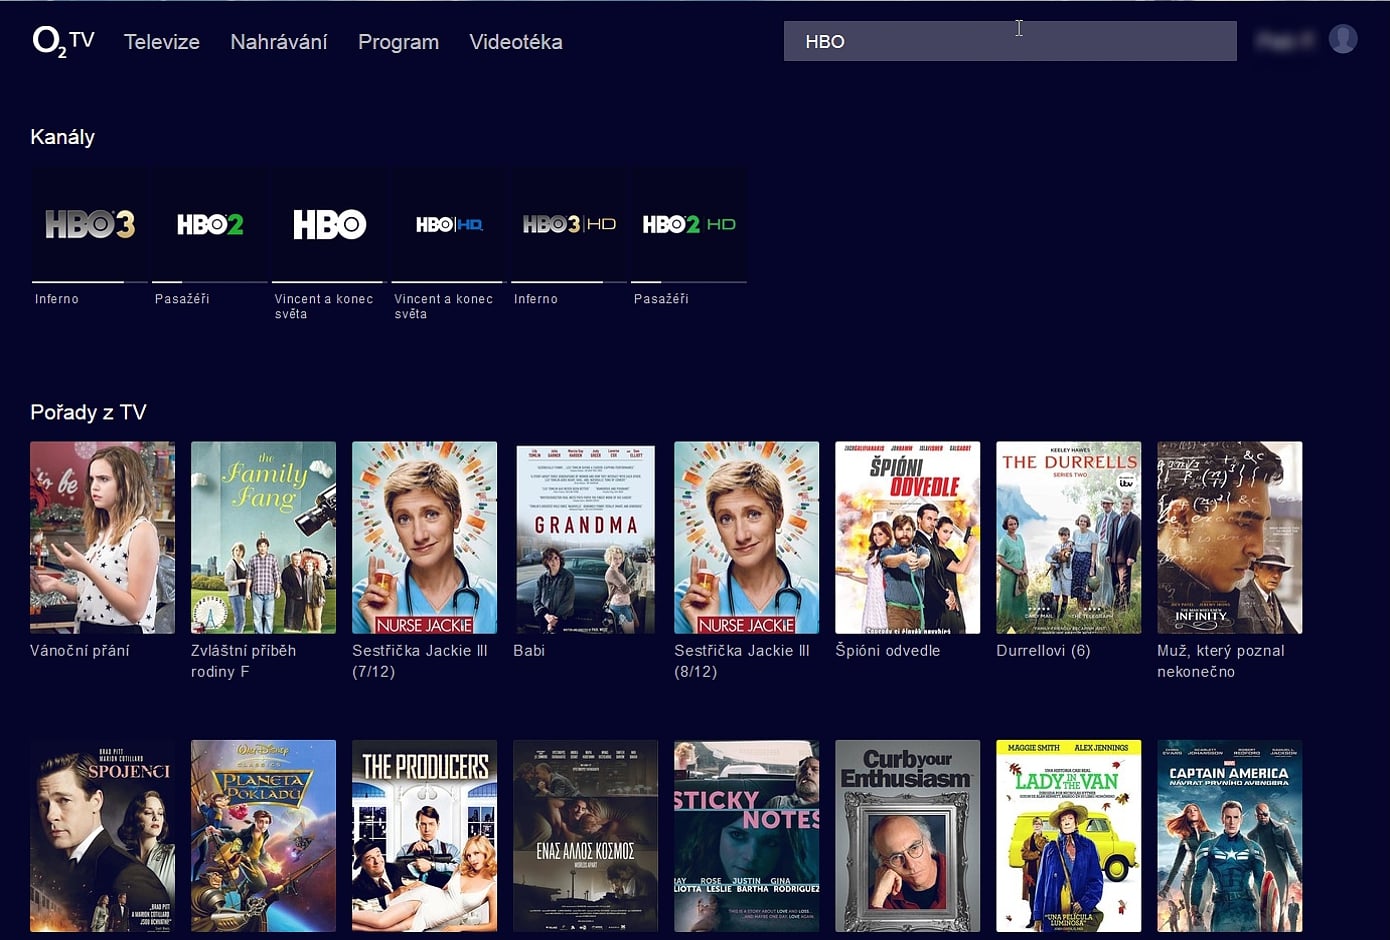
Task: Click the Kanály section heading
Action: 63,137
